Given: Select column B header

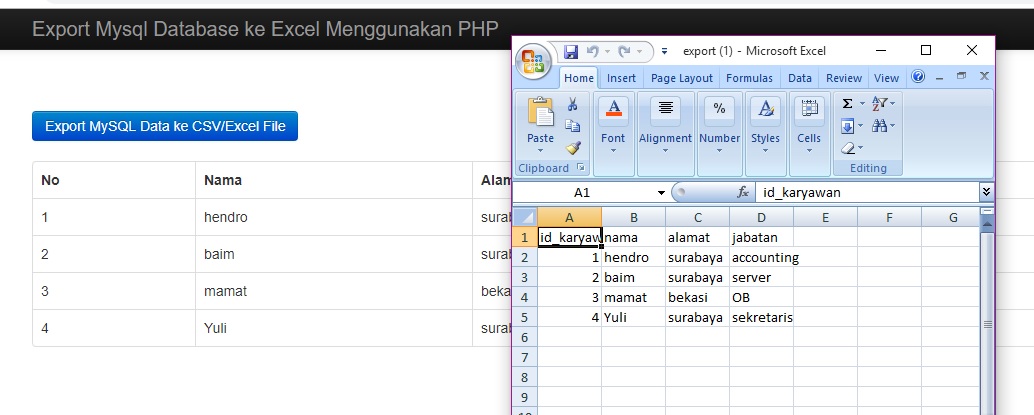Looking at the screenshot, I should tap(634, 217).
